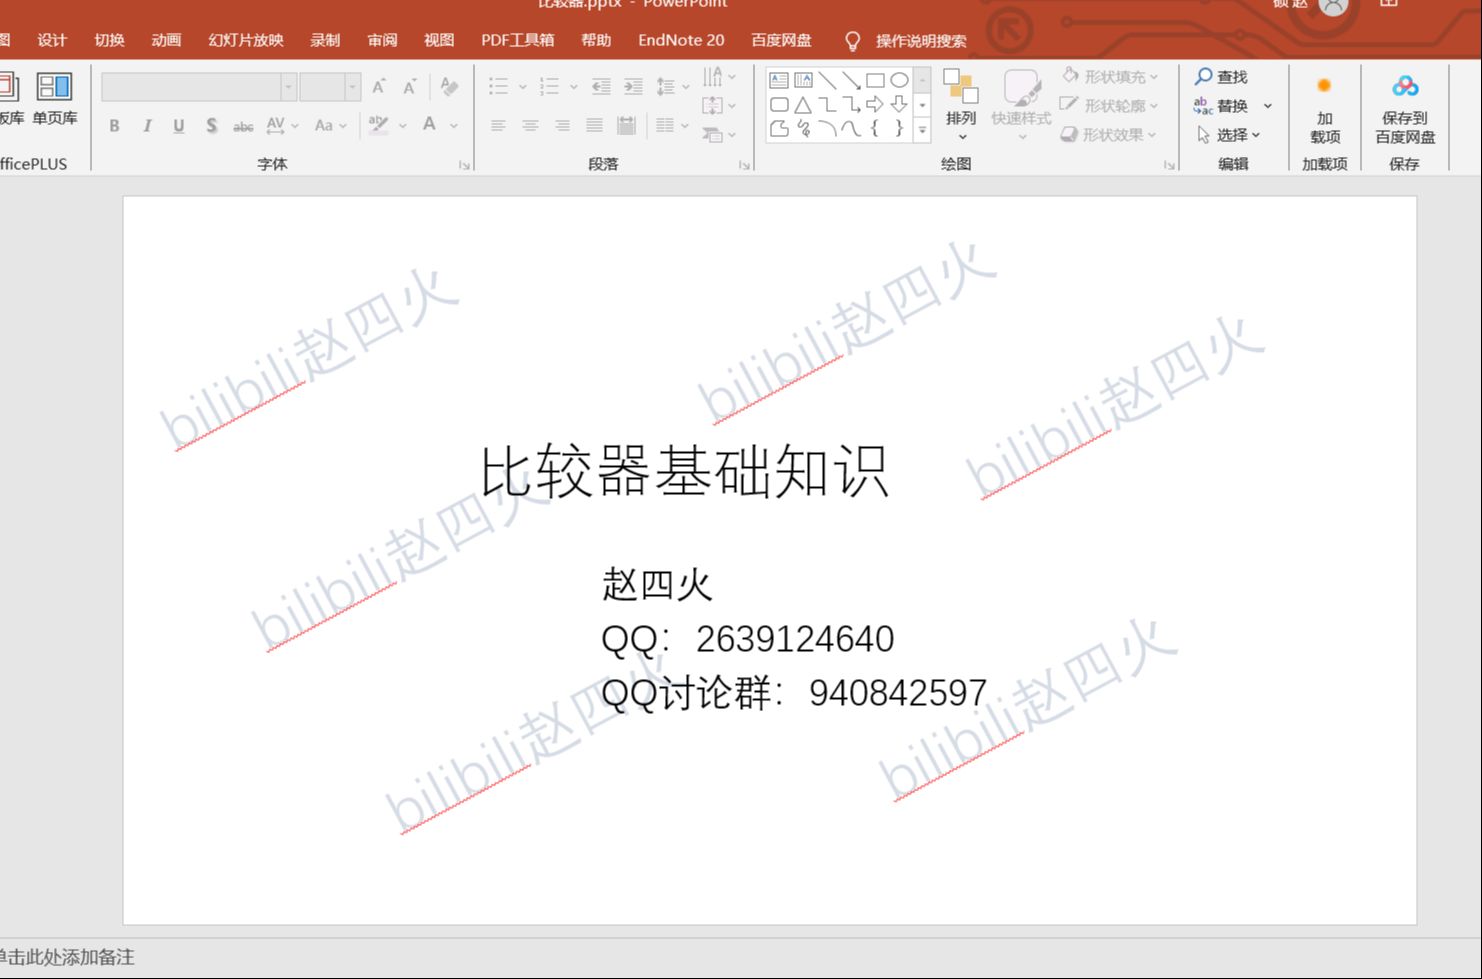Open text direction dropdown
The image size is (1482, 979).
pos(719,77)
